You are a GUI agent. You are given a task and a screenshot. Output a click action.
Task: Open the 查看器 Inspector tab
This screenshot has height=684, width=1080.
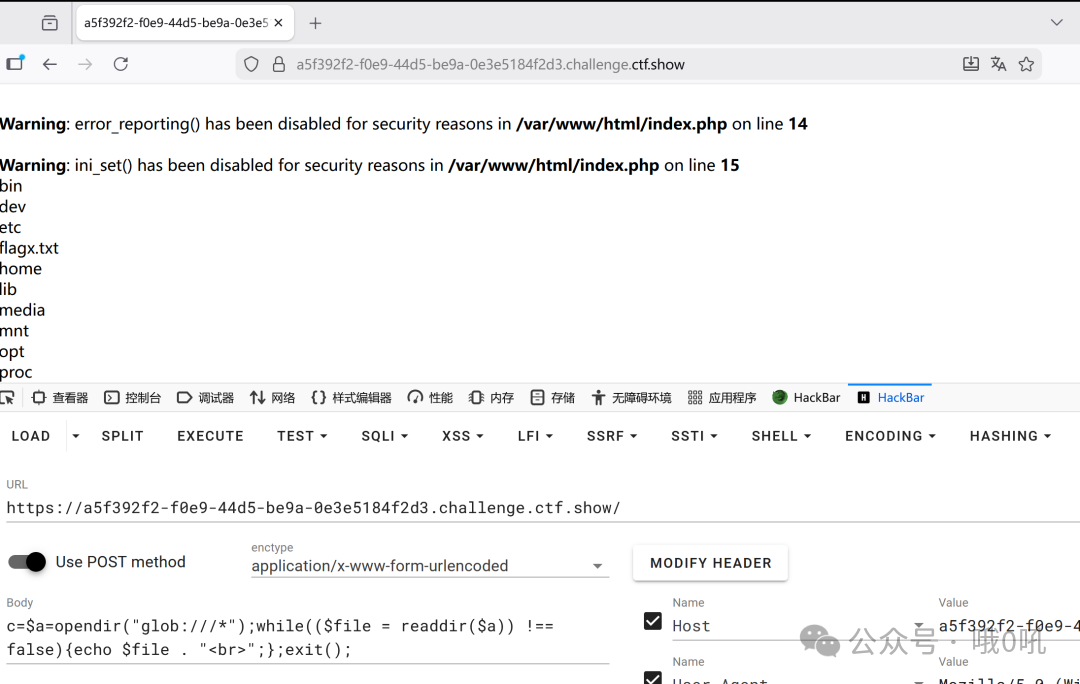point(60,397)
